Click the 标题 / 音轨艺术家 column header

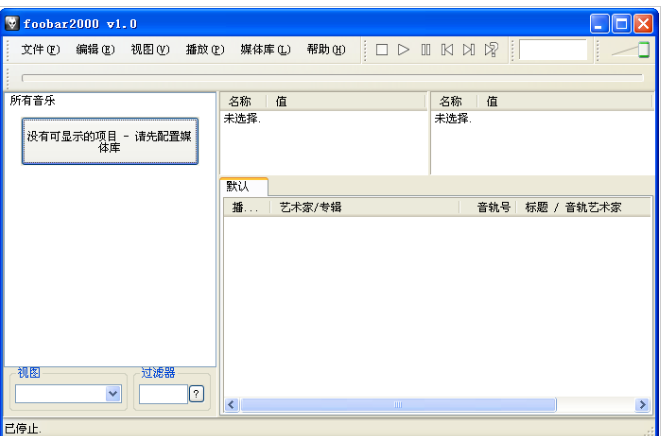(x=584, y=207)
